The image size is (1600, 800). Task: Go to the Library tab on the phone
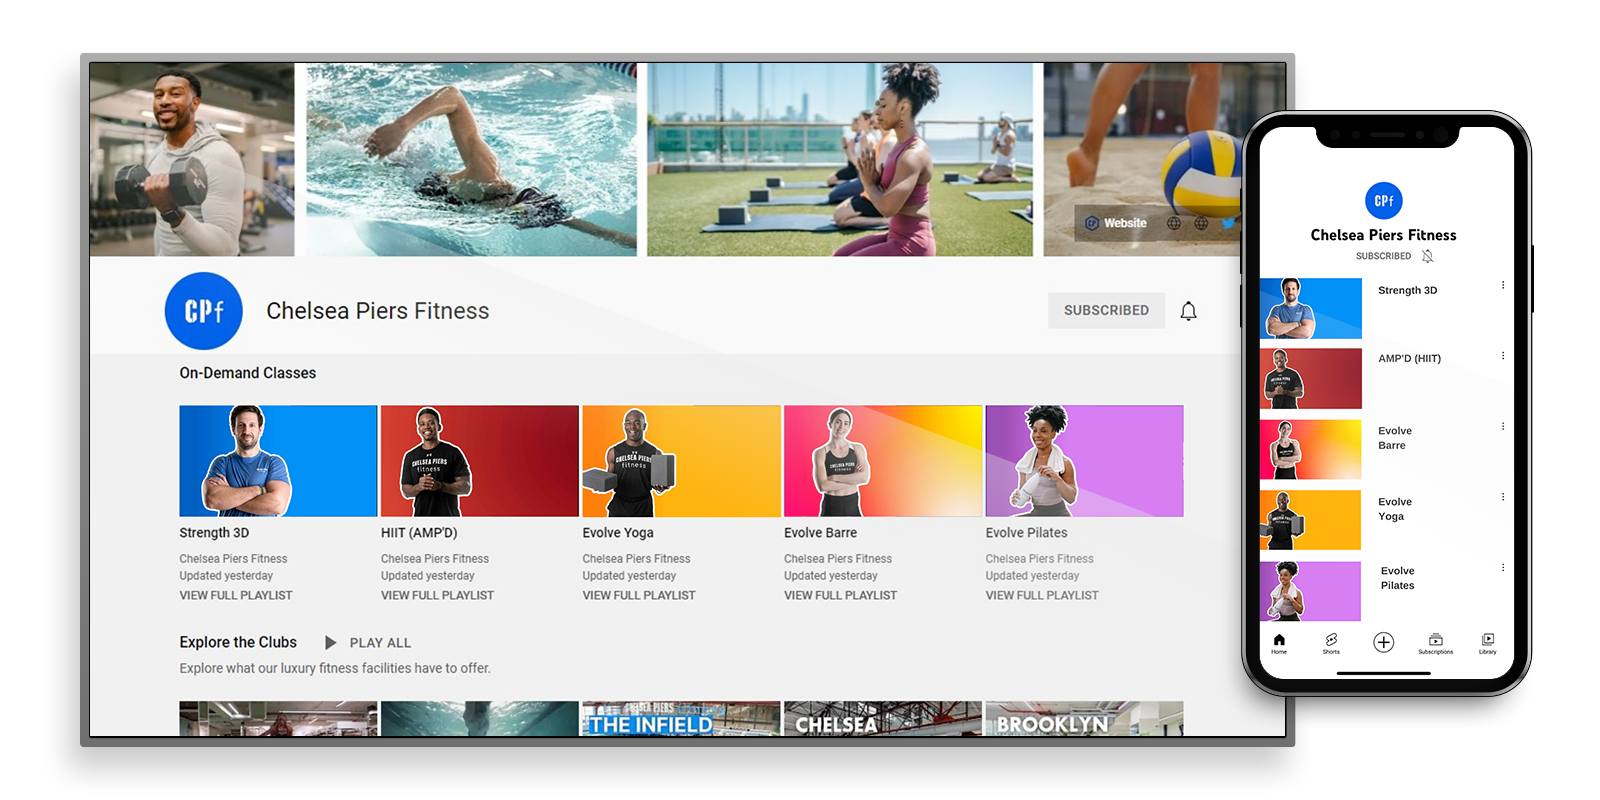point(1488,643)
